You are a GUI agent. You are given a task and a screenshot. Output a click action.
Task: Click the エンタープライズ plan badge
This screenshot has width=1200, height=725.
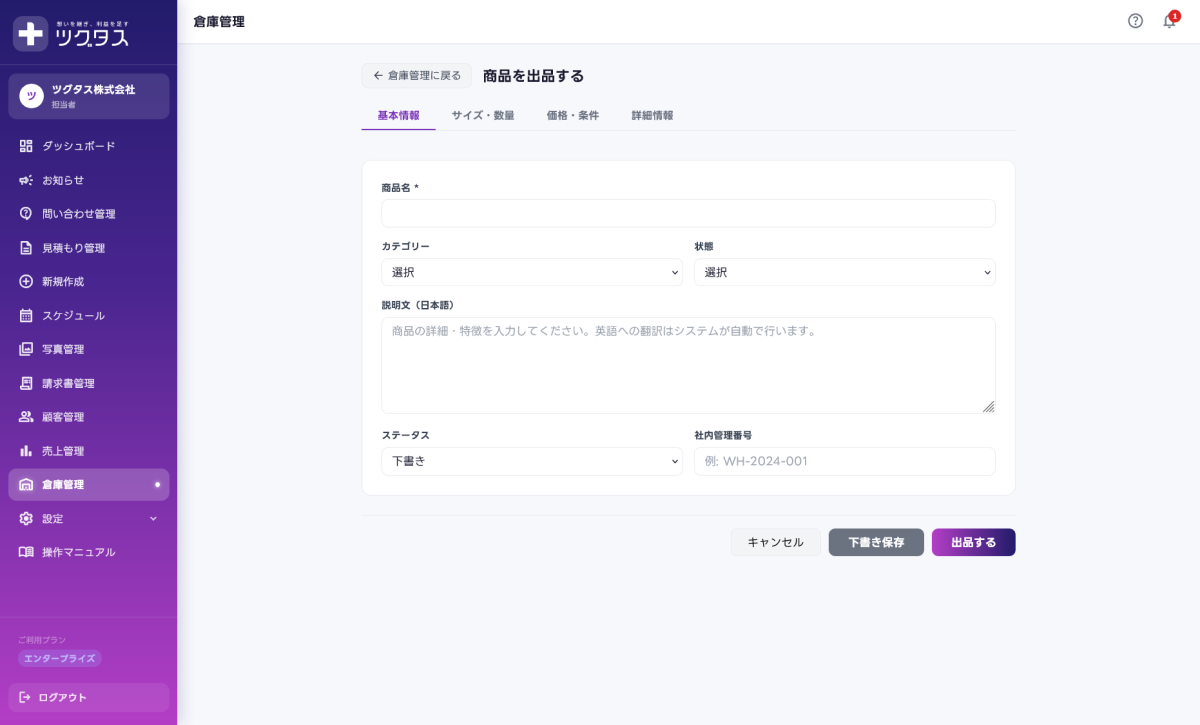[x=60, y=659]
